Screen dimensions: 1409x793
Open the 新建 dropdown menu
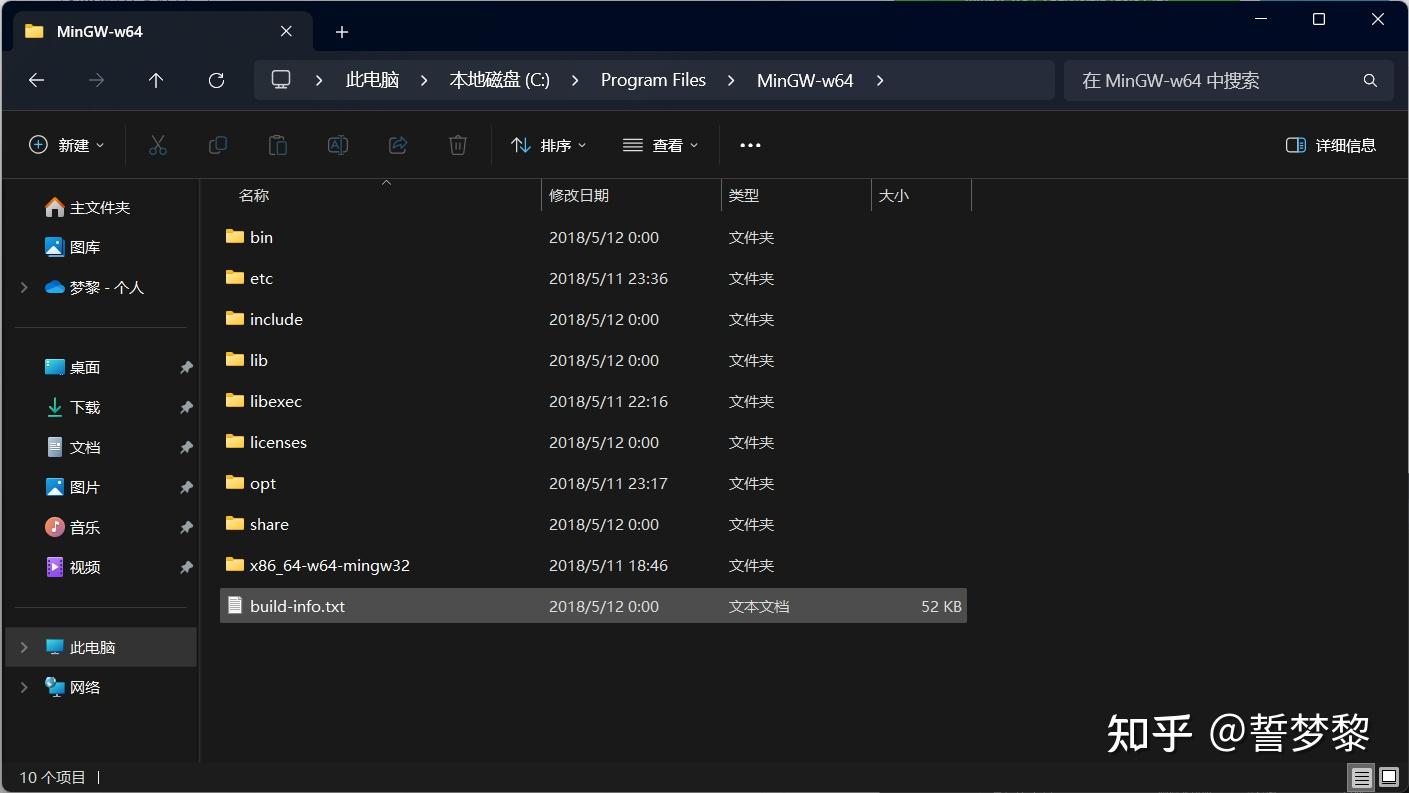tap(67, 145)
